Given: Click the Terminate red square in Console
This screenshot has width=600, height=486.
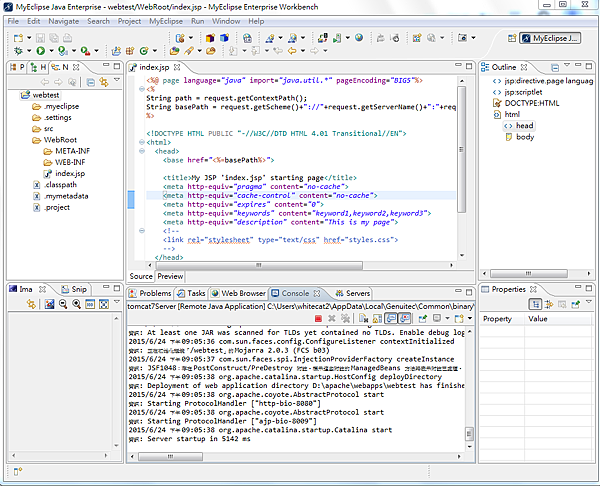Looking at the screenshot, I should pos(318,318).
